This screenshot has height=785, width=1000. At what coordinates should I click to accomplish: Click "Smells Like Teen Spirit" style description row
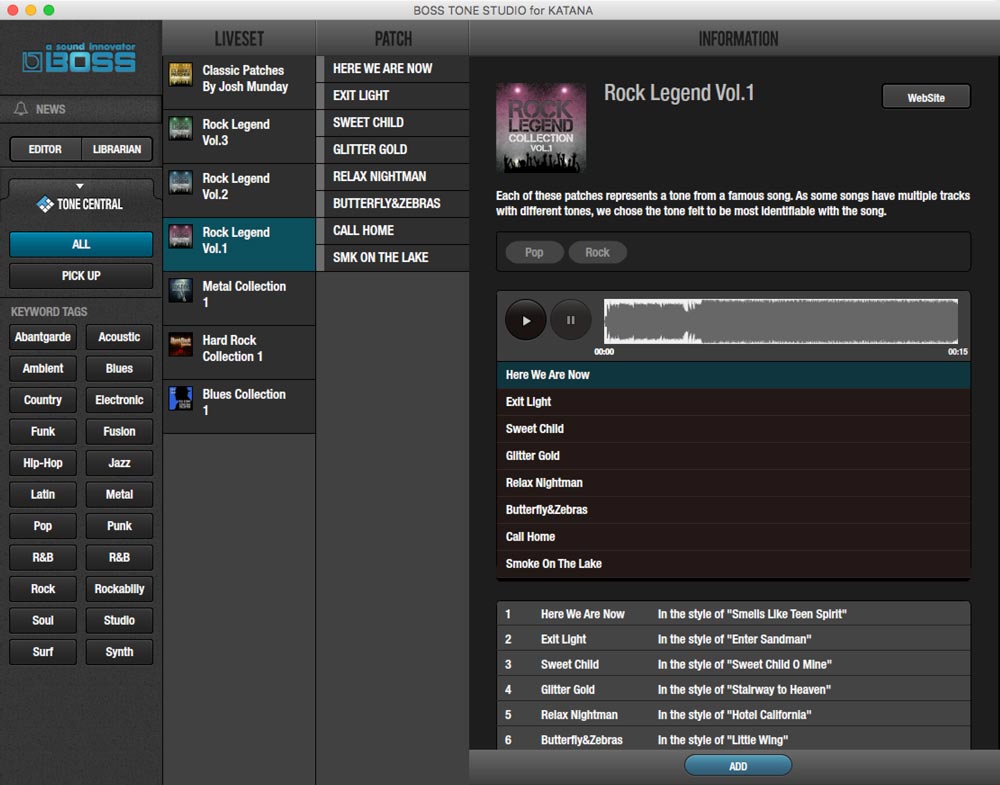(733, 614)
